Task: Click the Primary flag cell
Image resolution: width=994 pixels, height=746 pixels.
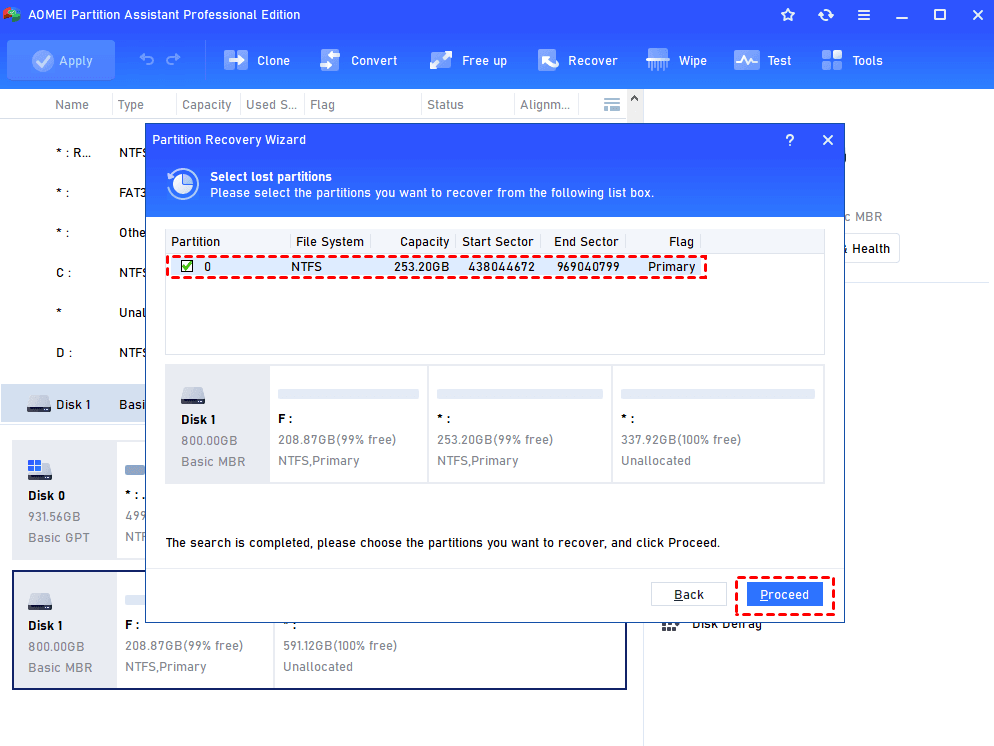Action: 671,267
